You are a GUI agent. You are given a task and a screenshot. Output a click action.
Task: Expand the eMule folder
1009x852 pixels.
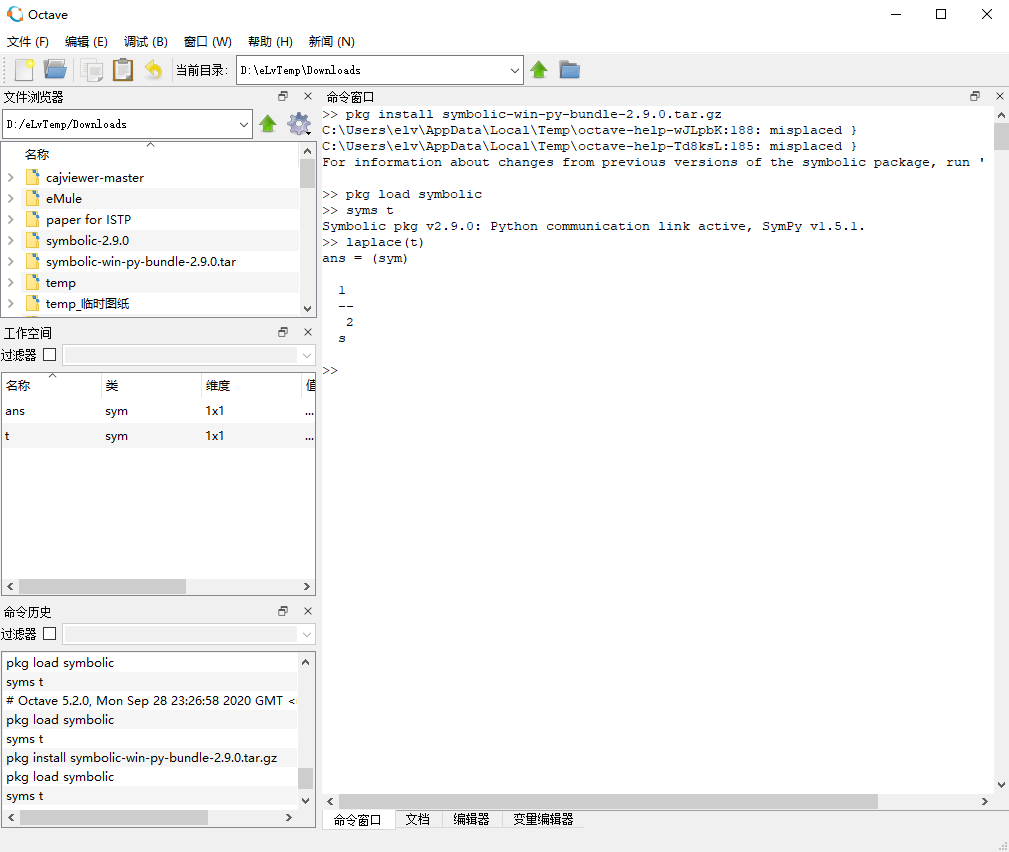10,198
